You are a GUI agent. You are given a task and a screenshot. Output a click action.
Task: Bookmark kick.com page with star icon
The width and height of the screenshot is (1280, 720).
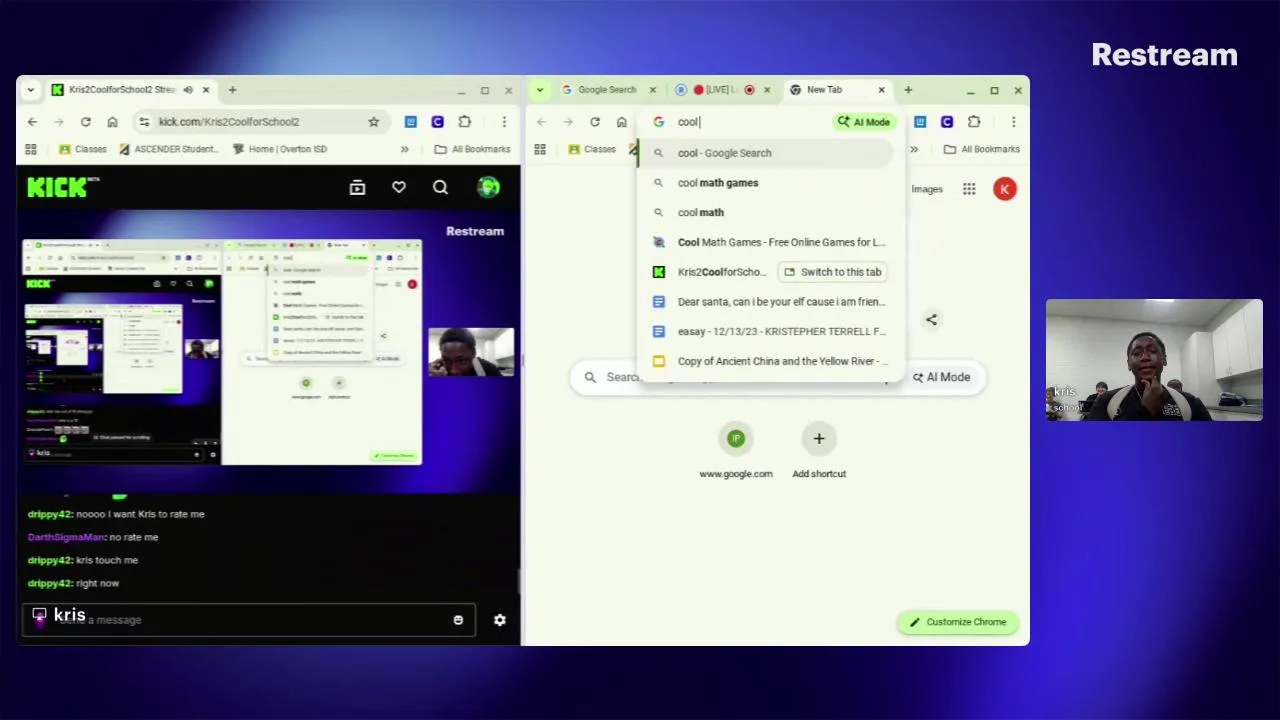coord(373,122)
